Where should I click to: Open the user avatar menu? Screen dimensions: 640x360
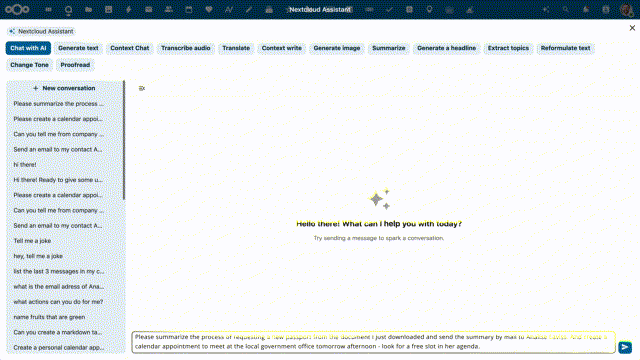pyautogui.click(x=627, y=9)
